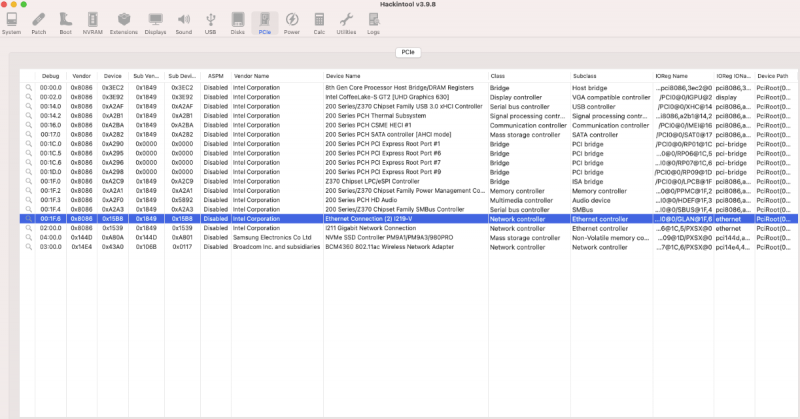This screenshot has height=419, width=800.
Task: Select the PCH CSME HECI #1 row
Action: tap(409, 125)
